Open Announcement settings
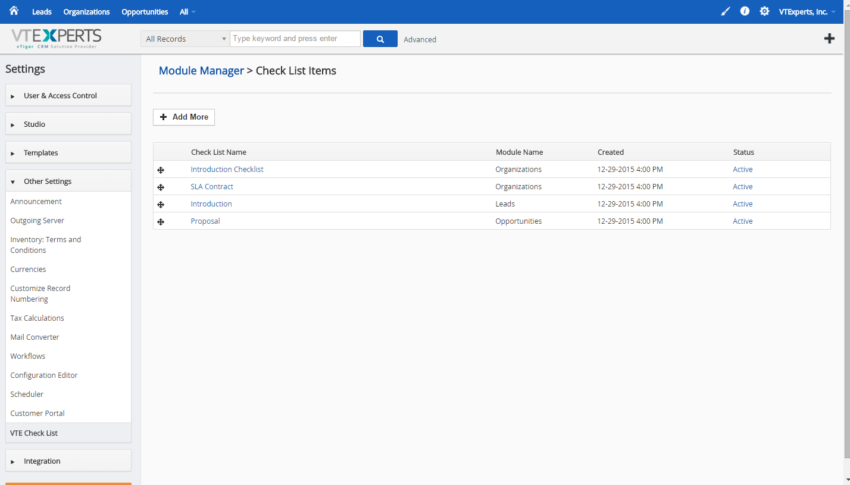This screenshot has width=850, height=485. tap(36, 202)
